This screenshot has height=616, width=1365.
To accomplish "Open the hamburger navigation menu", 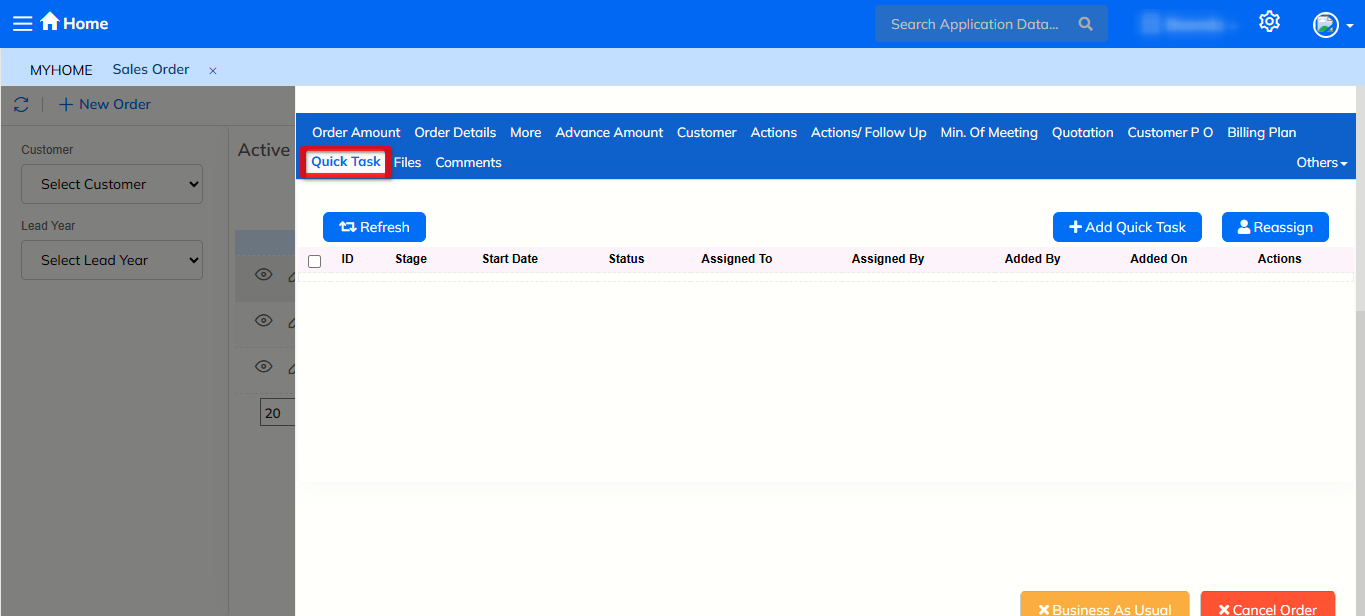I will 22,23.
